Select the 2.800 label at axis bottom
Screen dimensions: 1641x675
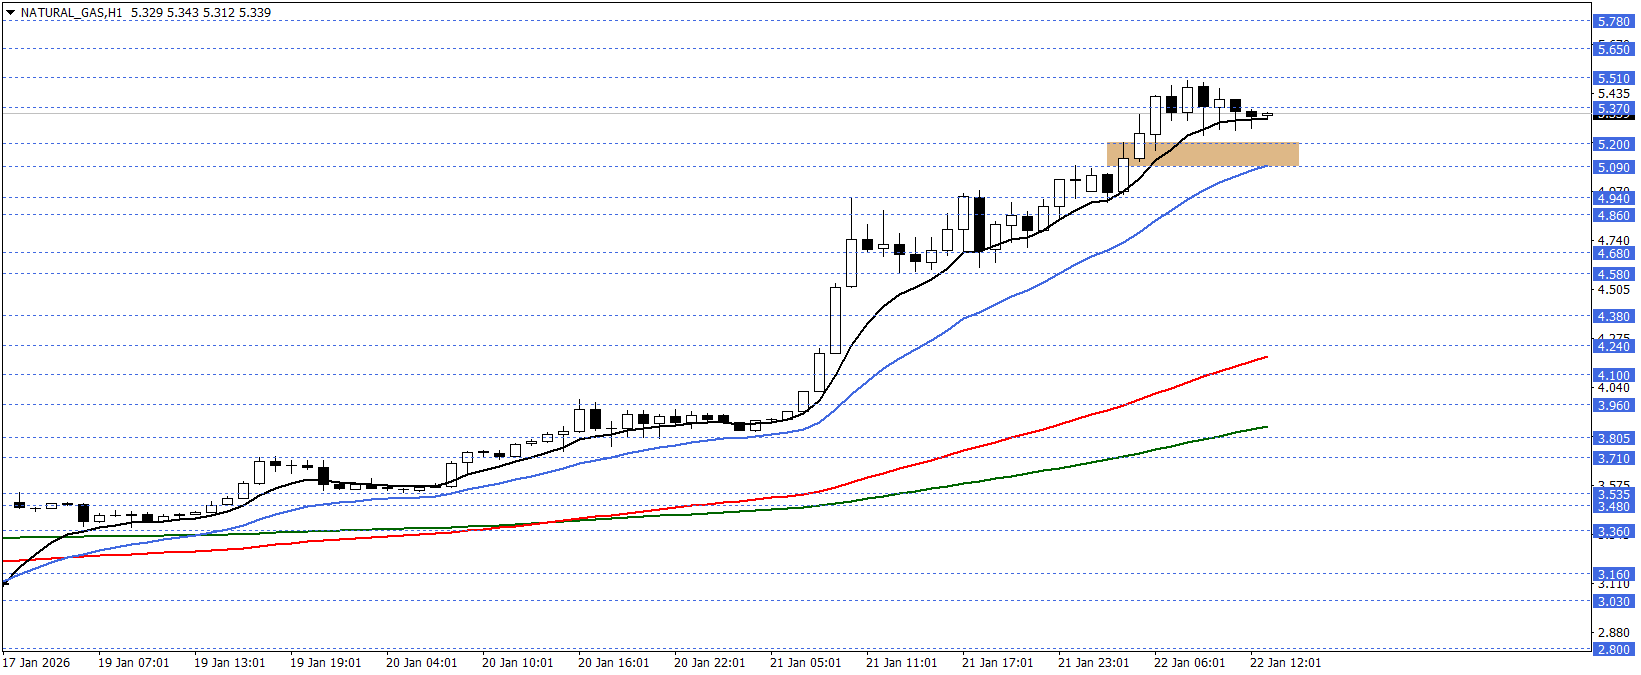[1612, 649]
